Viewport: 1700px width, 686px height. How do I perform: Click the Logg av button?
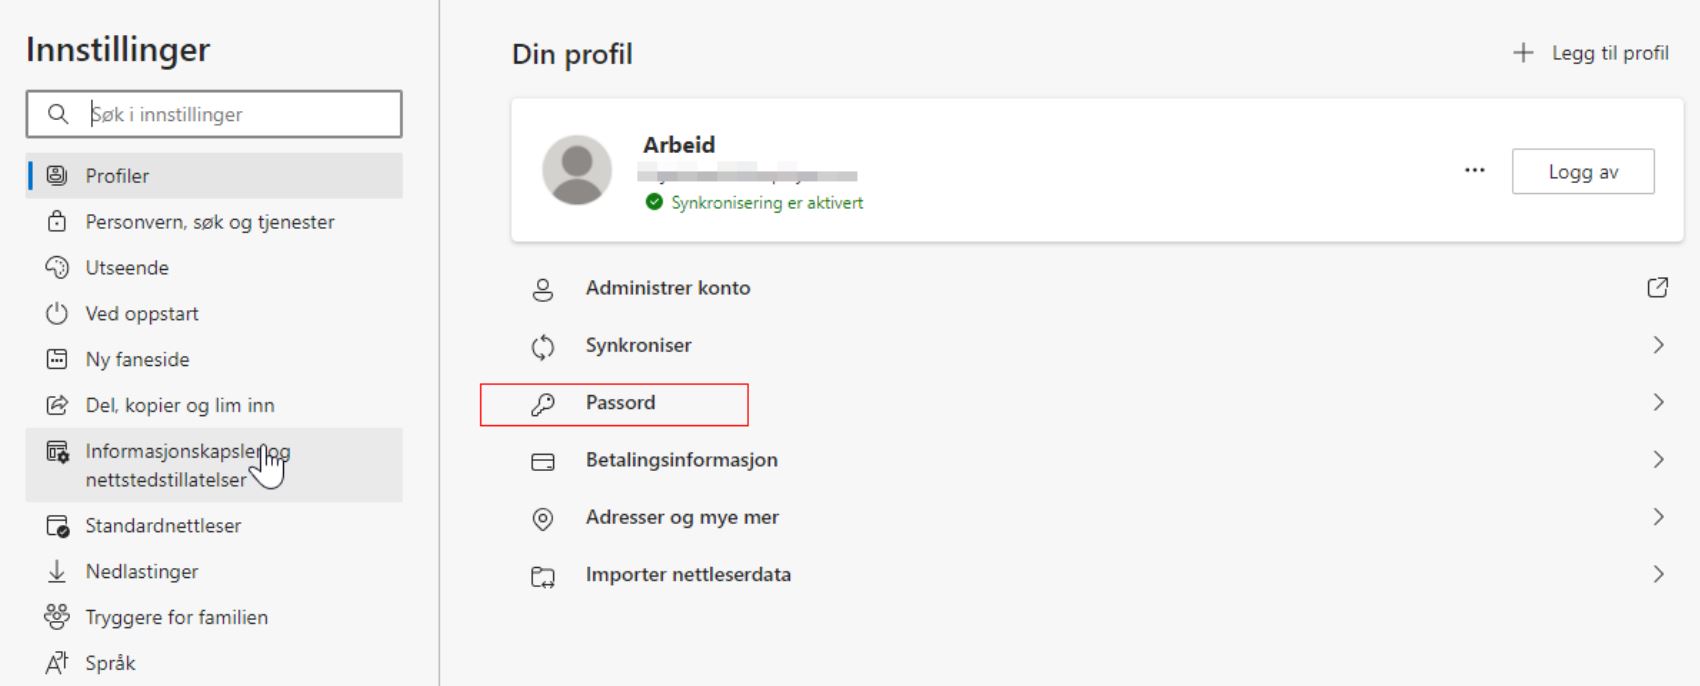(x=1582, y=172)
